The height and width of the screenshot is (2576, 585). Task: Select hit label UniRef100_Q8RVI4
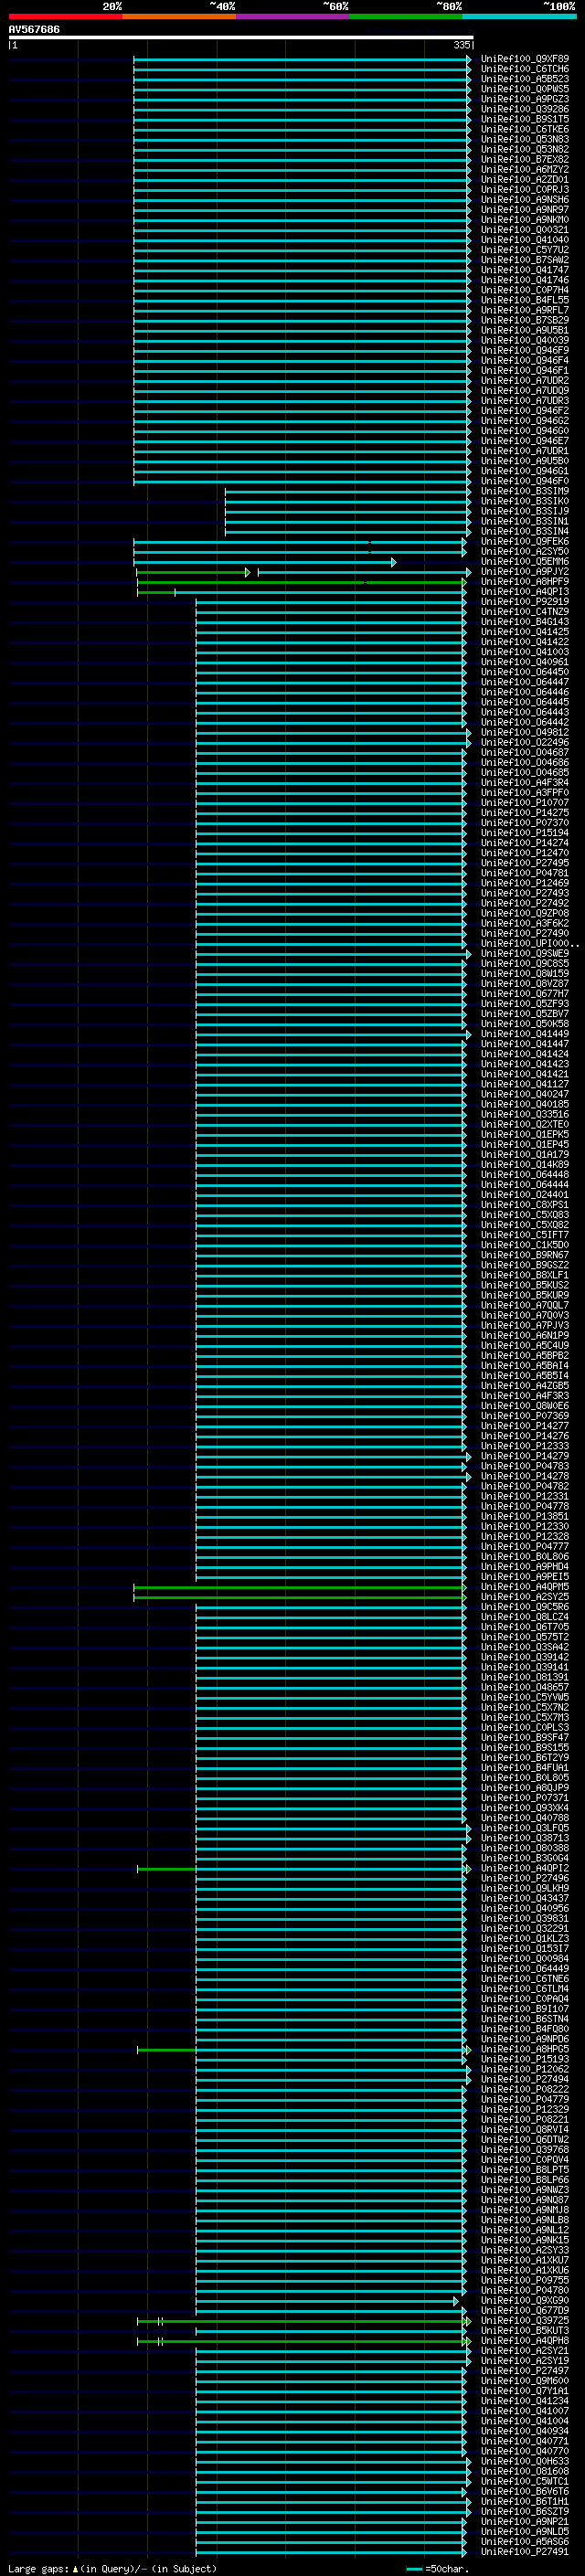(525, 2130)
